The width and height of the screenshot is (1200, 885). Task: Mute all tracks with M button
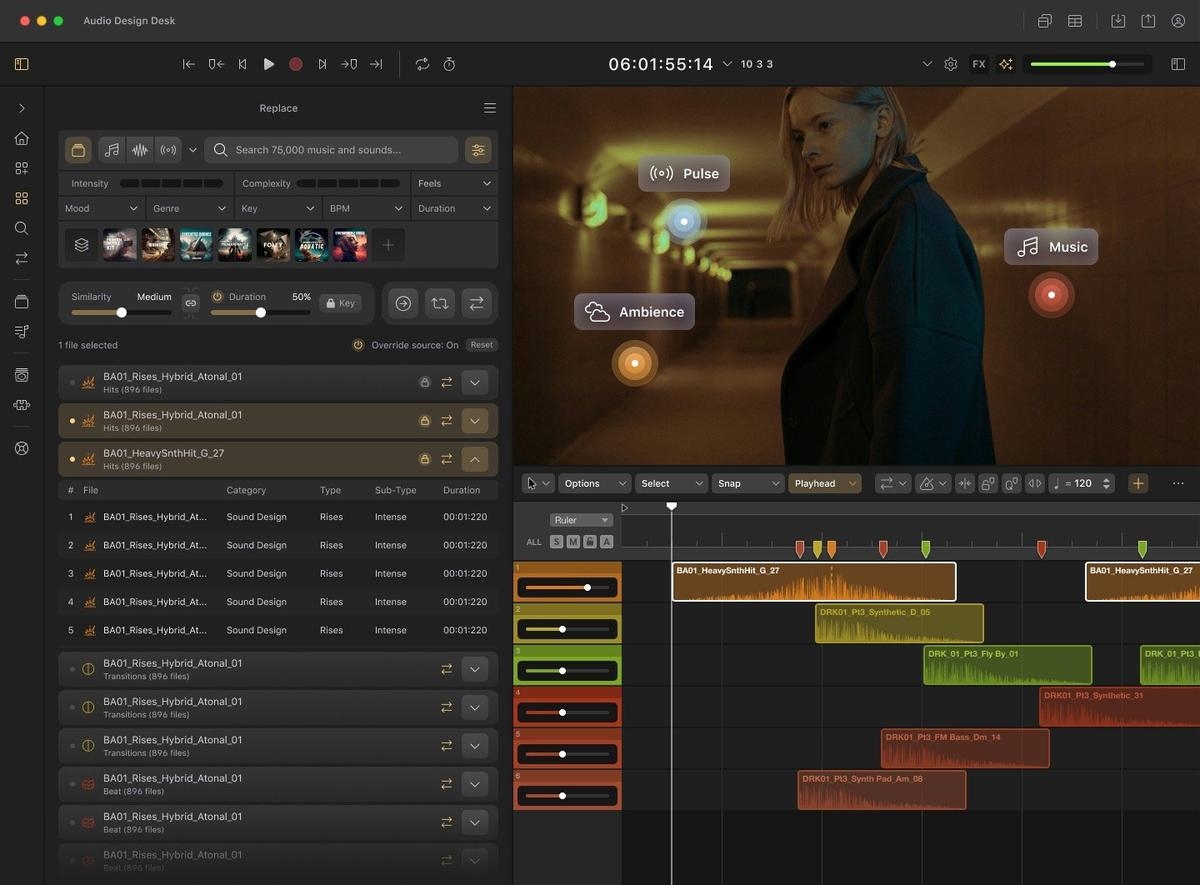tap(573, 542)
